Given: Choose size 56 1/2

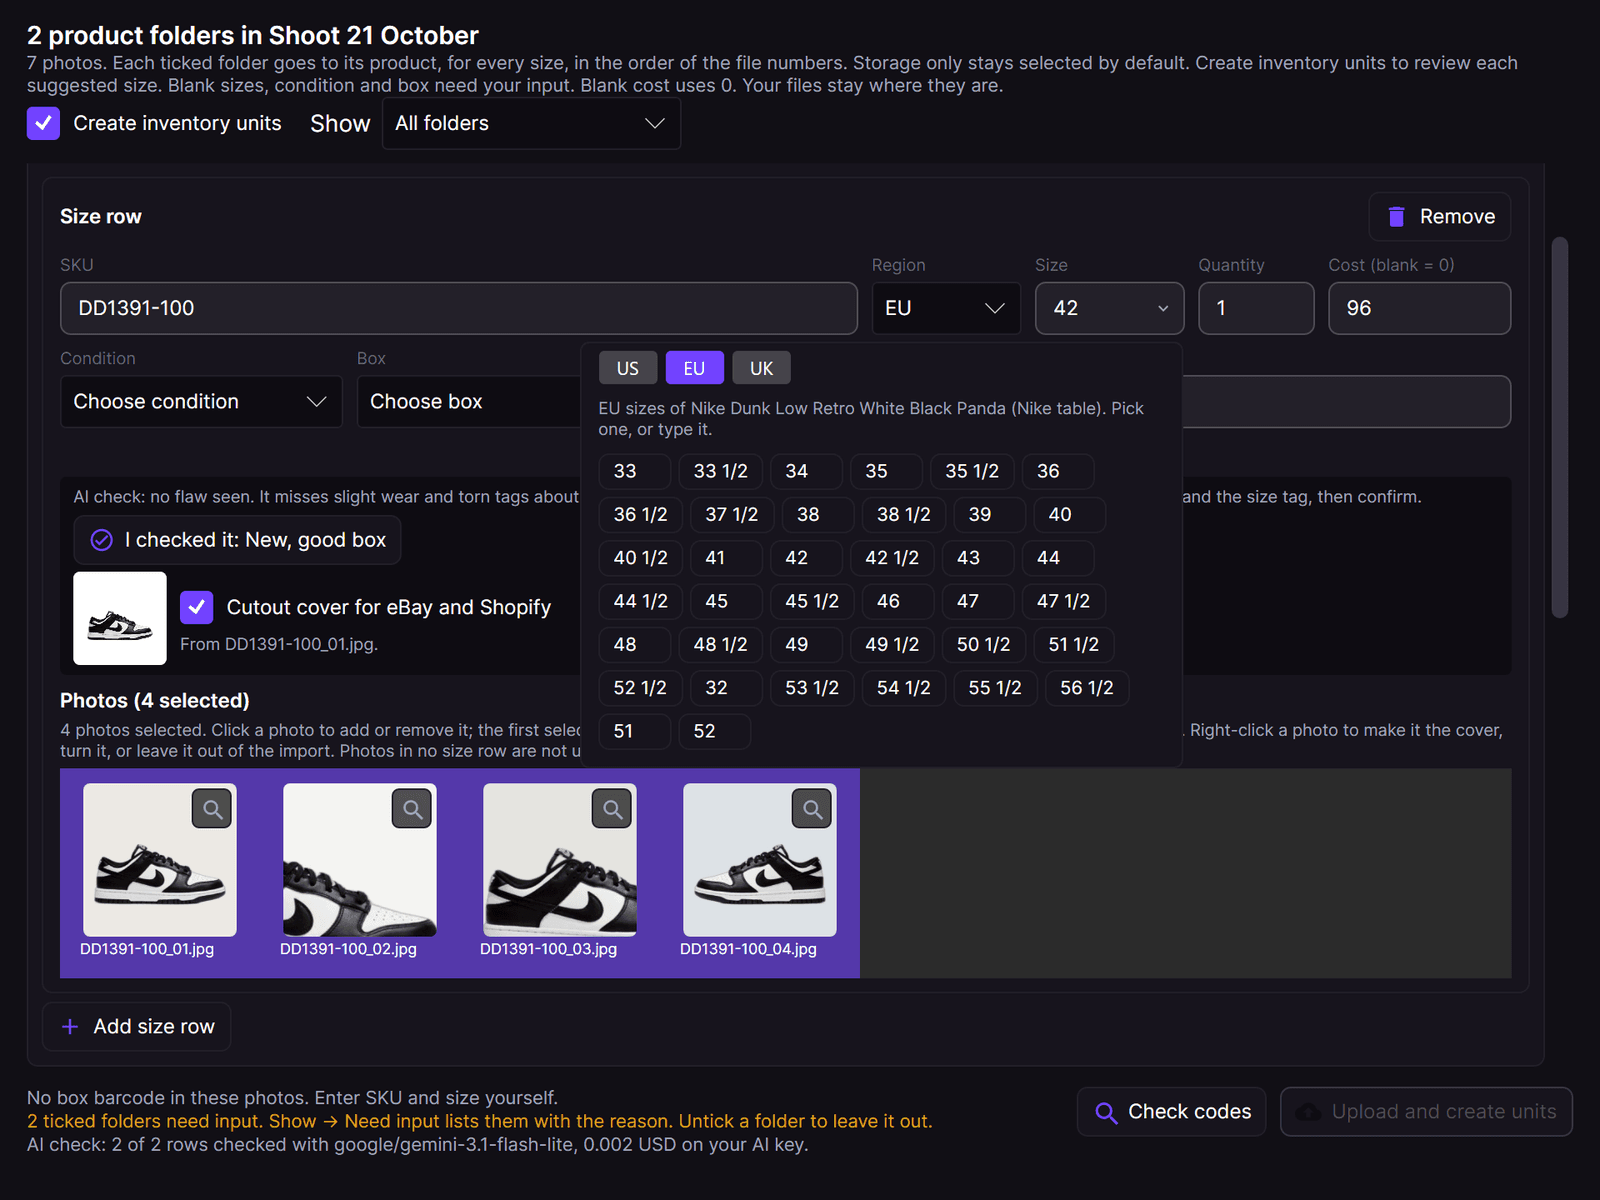Looking at the screenshot, I should point(1087,688).
